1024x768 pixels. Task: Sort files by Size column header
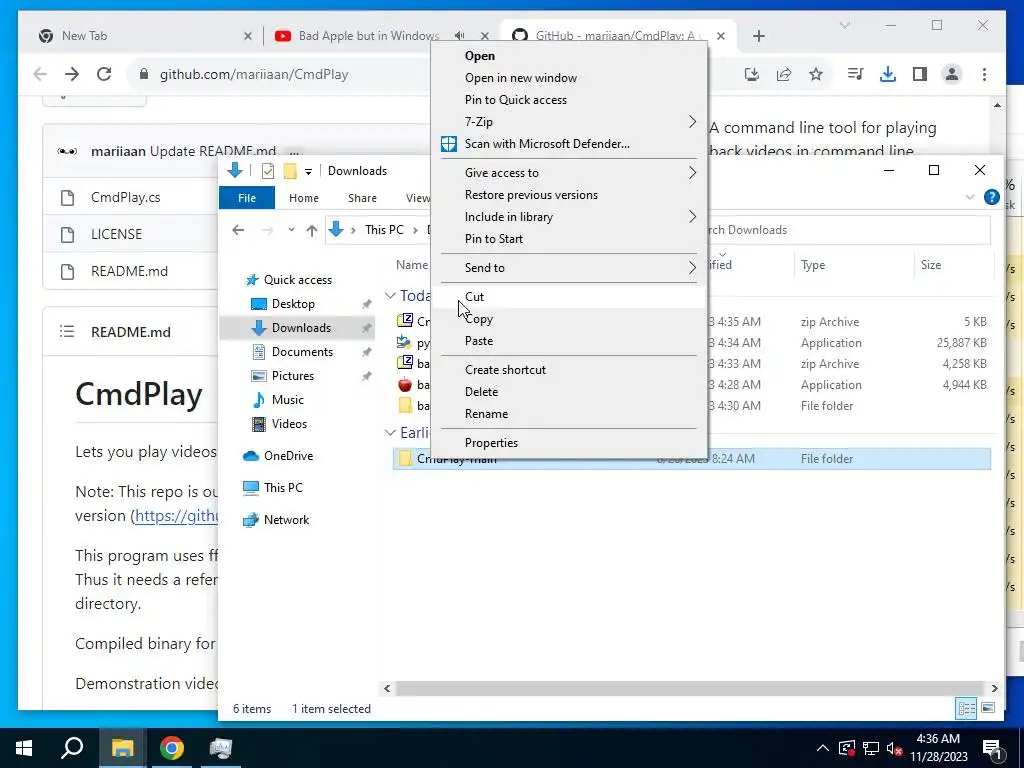953,265
